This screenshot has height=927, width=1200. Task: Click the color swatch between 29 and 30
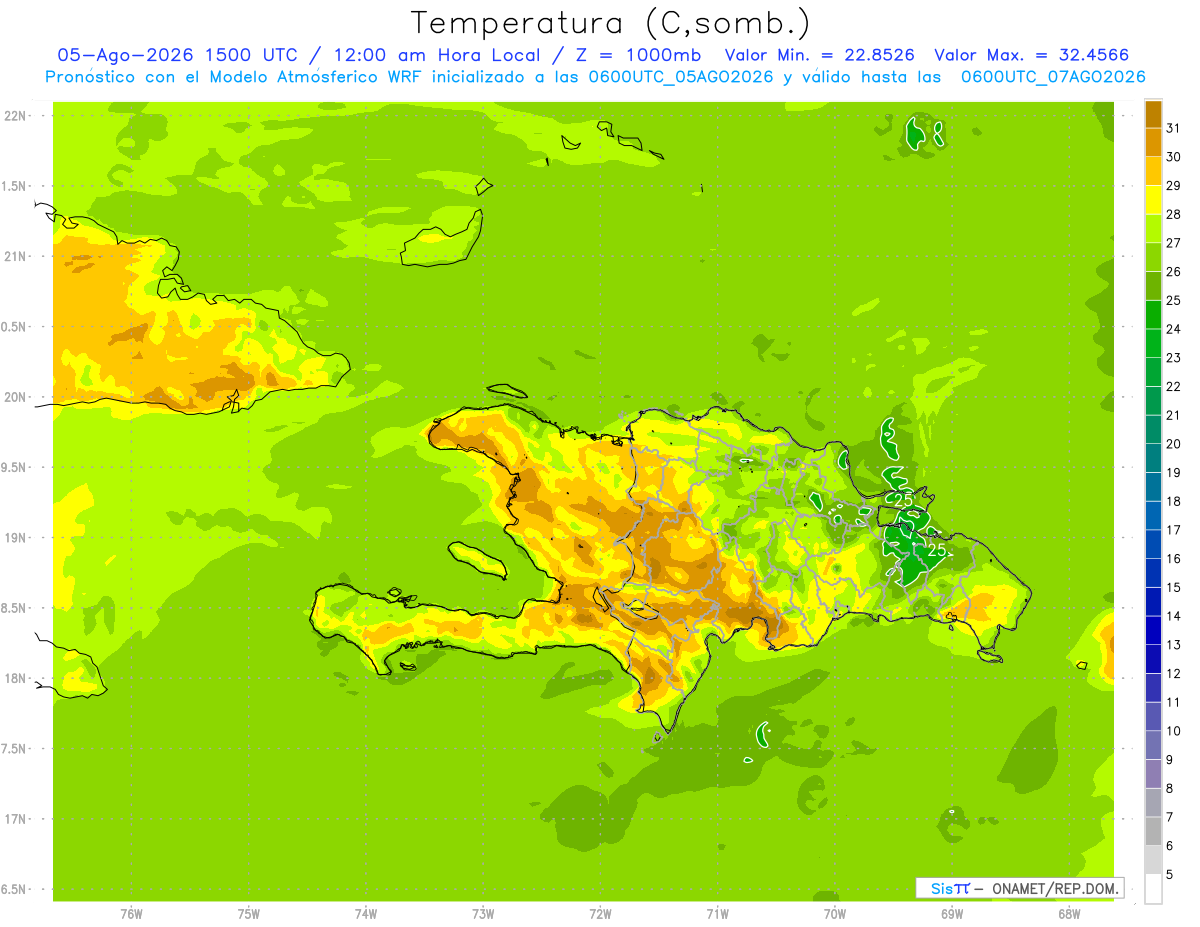coord(1153,171)
